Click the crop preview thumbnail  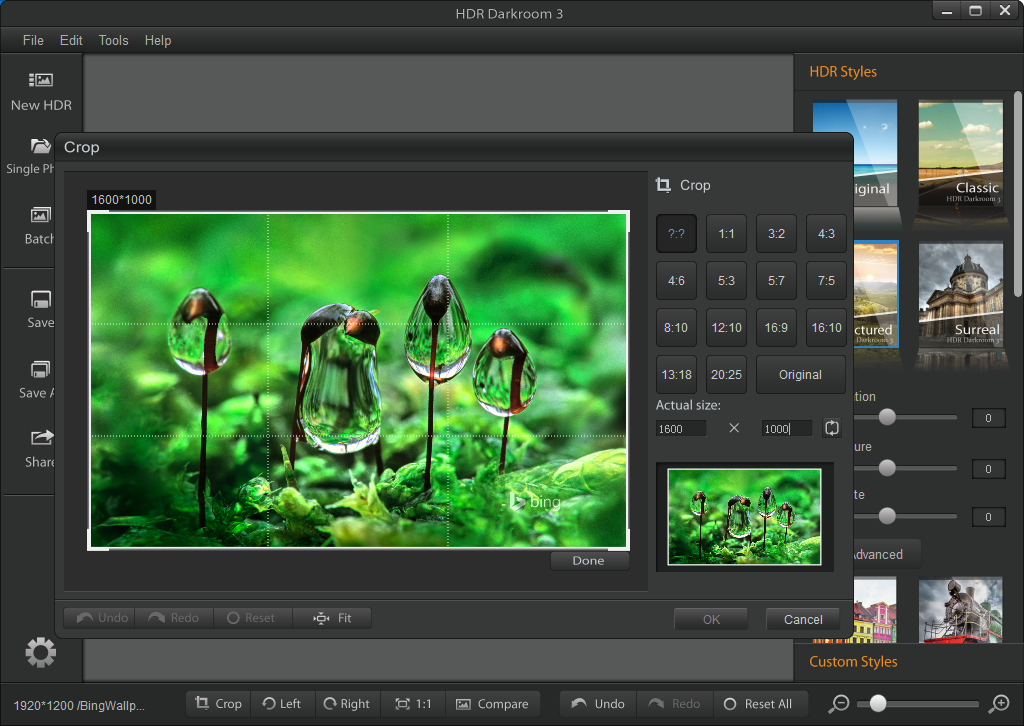744,517
